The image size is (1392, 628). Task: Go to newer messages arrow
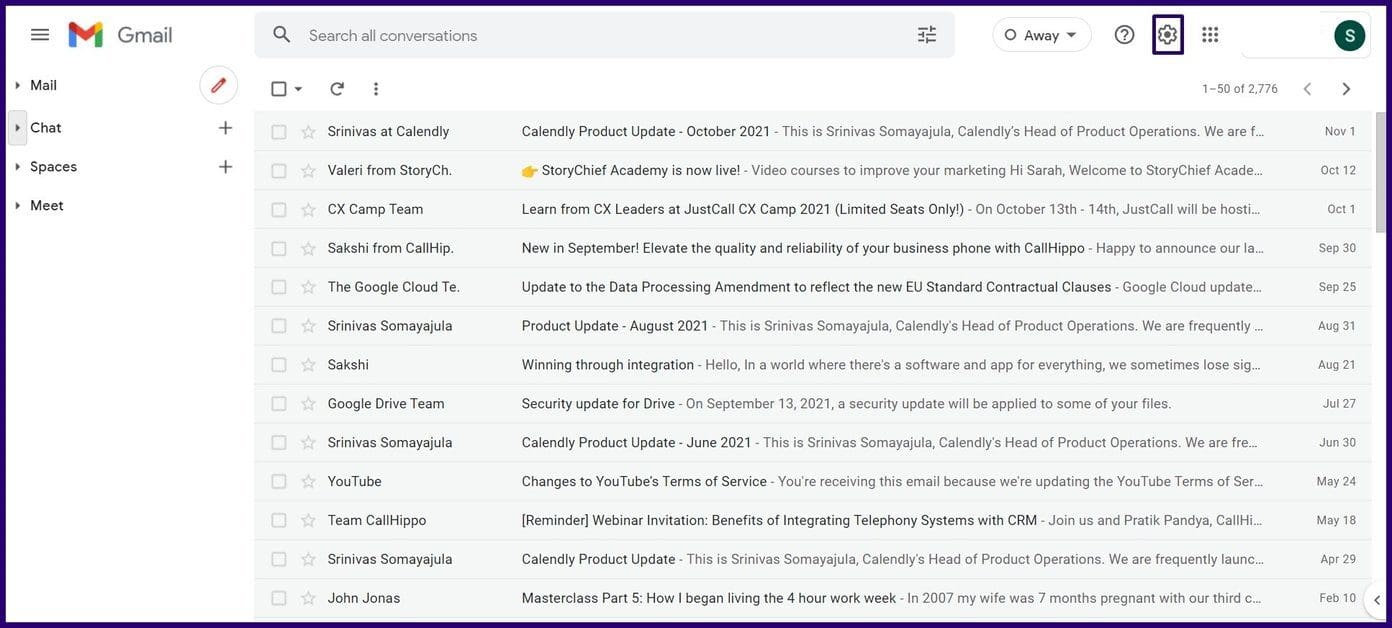[1307, 89]
